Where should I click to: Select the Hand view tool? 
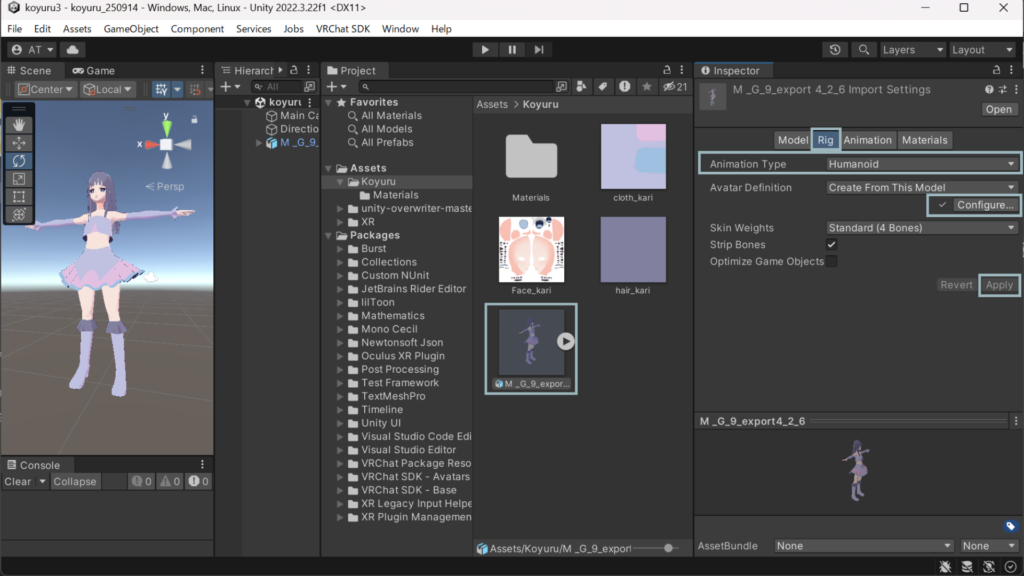(18, 125)
